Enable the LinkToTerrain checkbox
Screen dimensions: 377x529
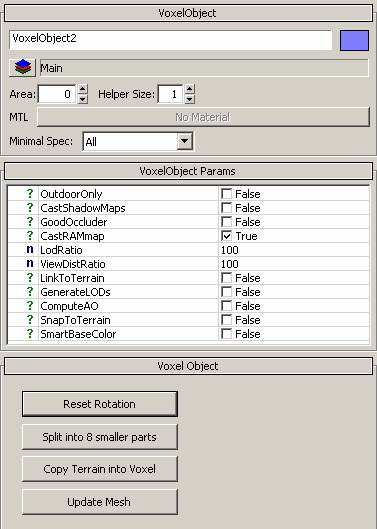click(226, 278)
